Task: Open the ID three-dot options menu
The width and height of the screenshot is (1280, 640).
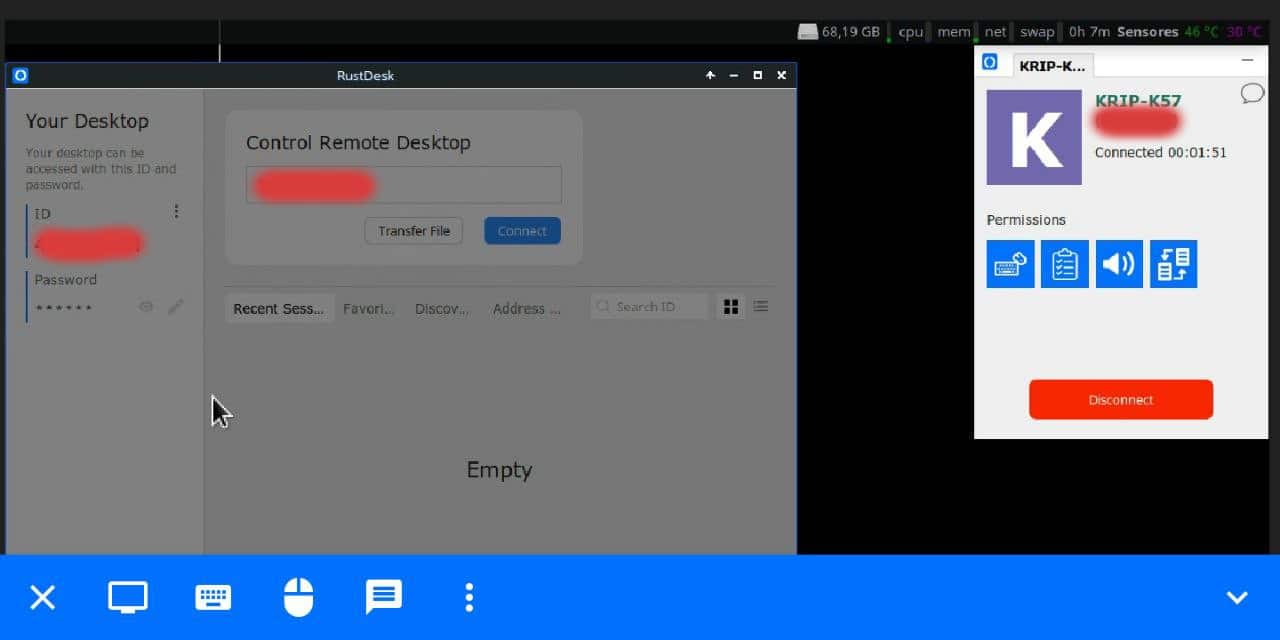Action: 176,211
